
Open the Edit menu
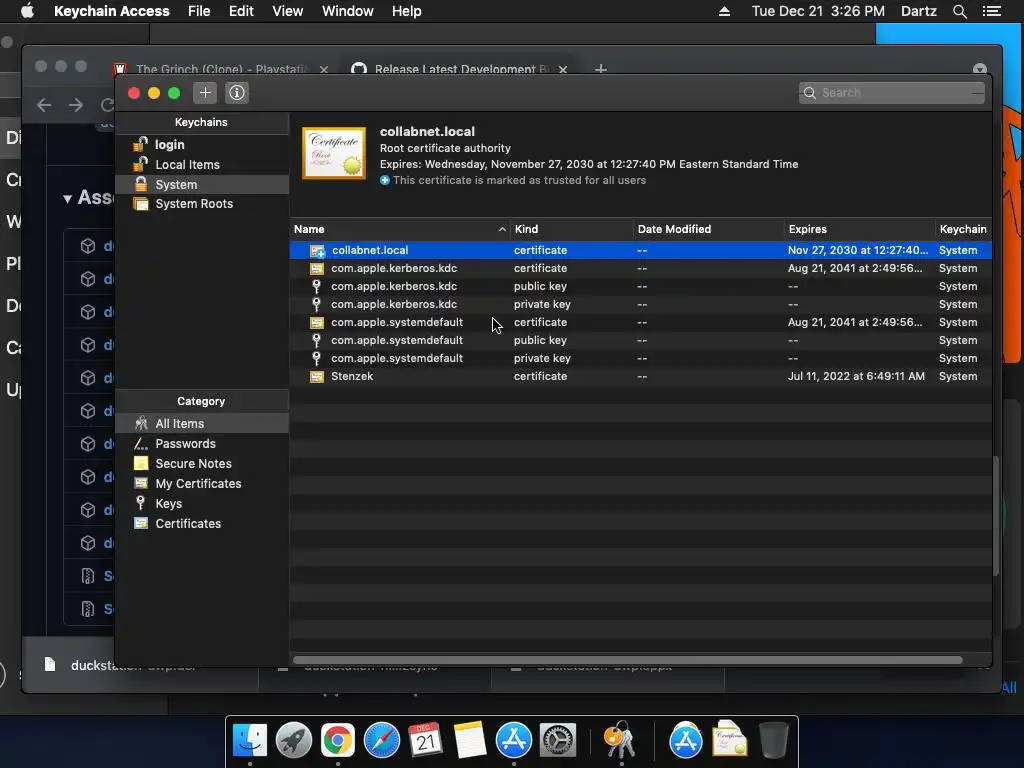241,11
